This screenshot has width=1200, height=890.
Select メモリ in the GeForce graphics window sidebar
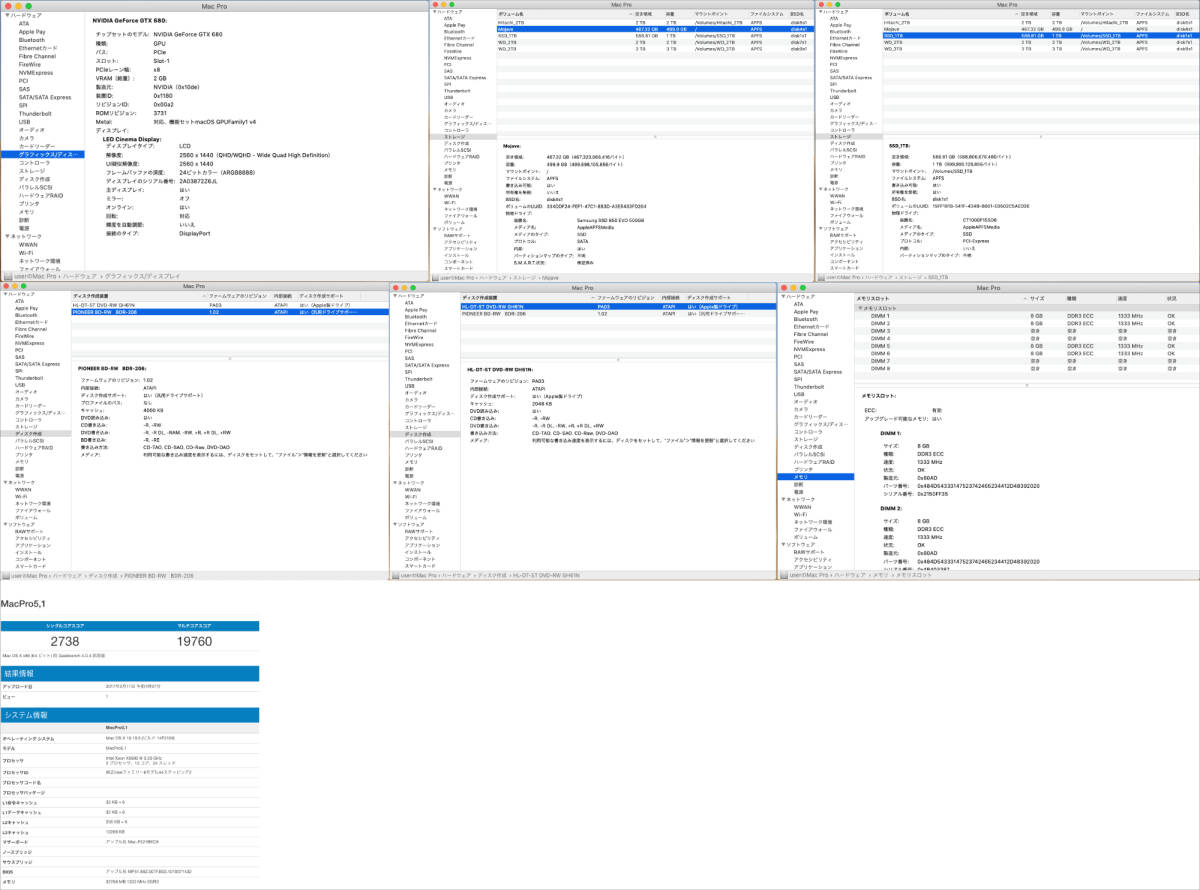26,211
